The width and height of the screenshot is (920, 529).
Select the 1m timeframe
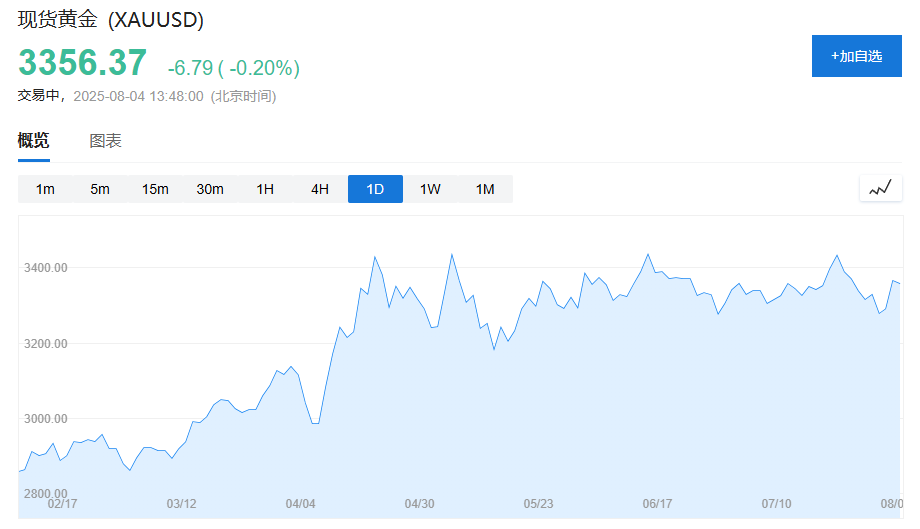coord(45,189)
